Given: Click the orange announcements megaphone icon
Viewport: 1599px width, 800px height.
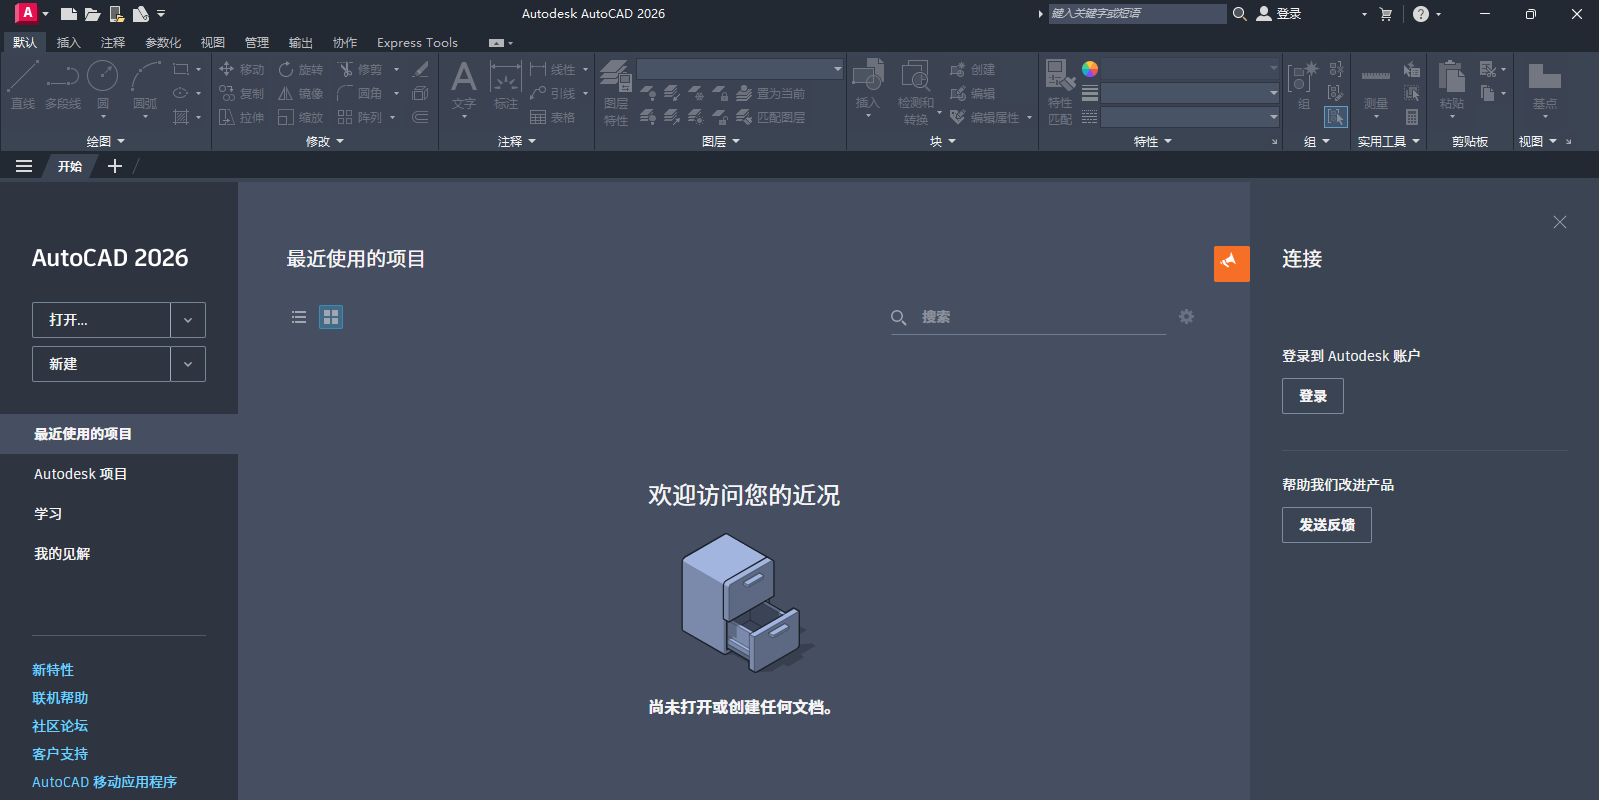Looking at the screenshot, I should (1231, 264).
